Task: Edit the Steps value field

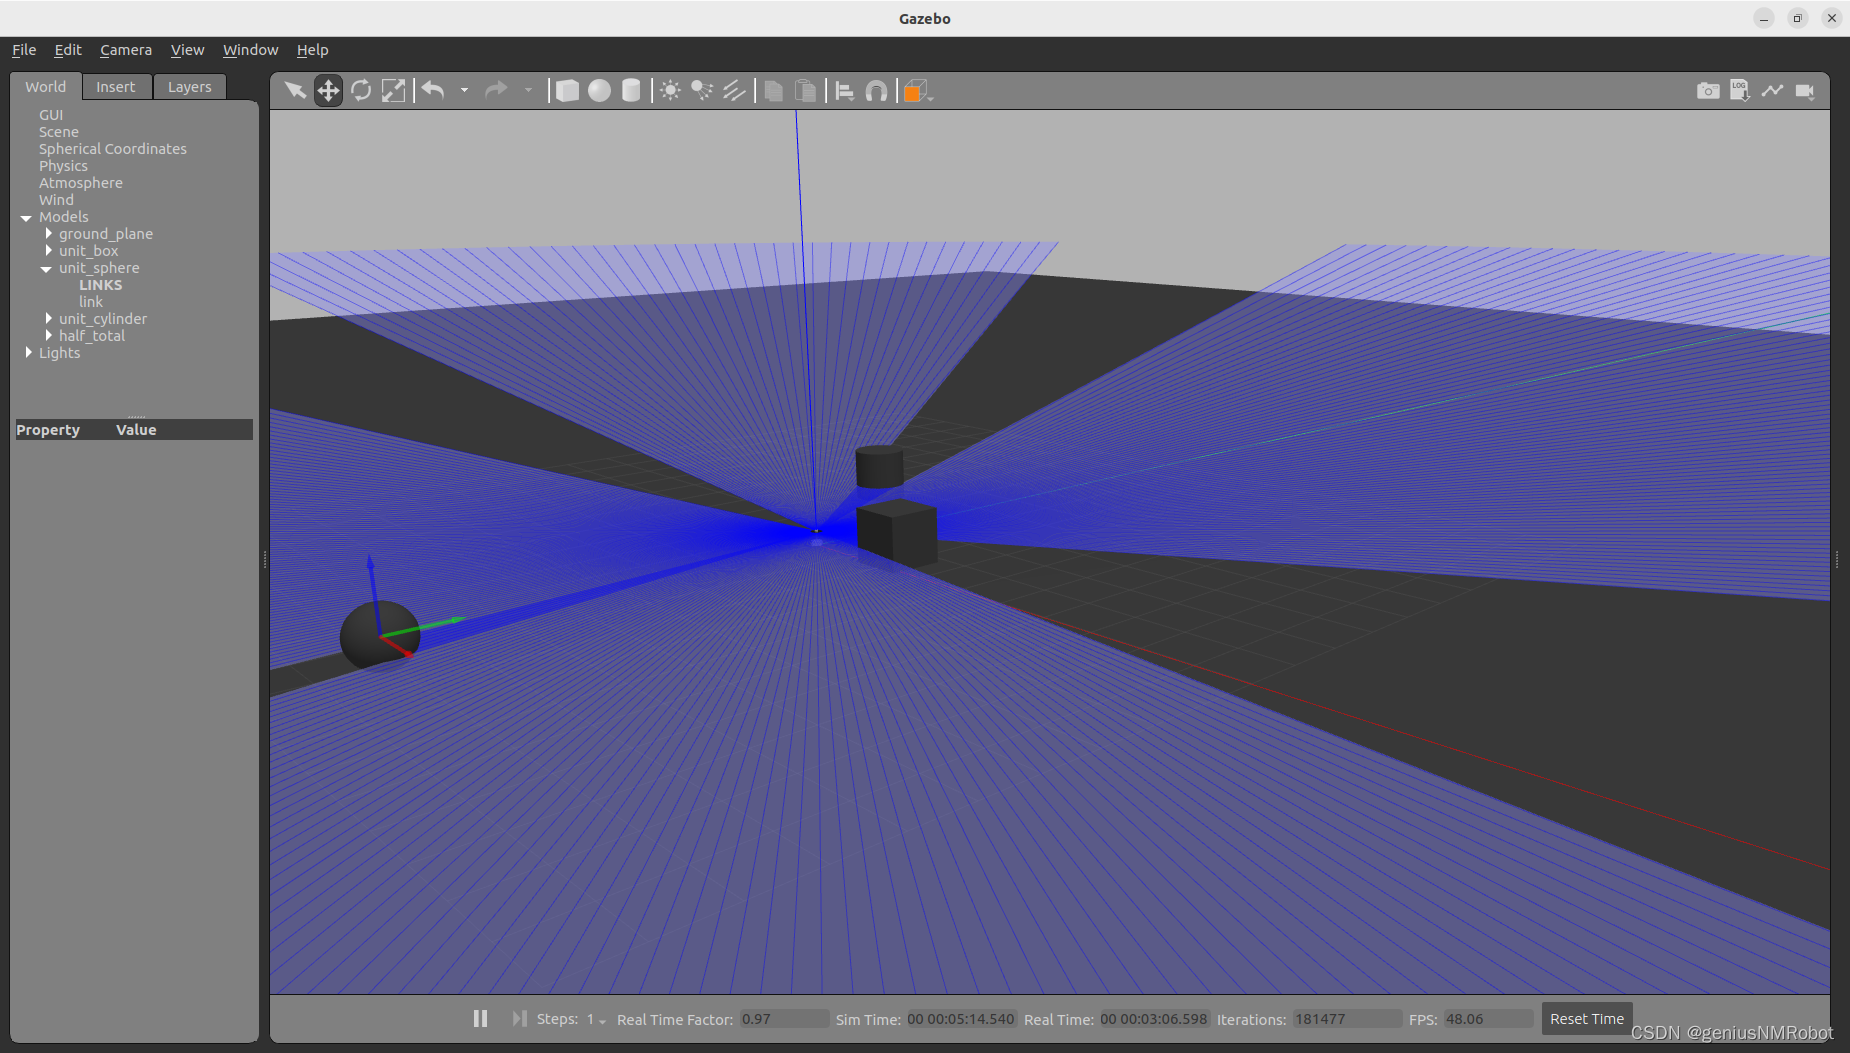Action: pos(589,1018)
